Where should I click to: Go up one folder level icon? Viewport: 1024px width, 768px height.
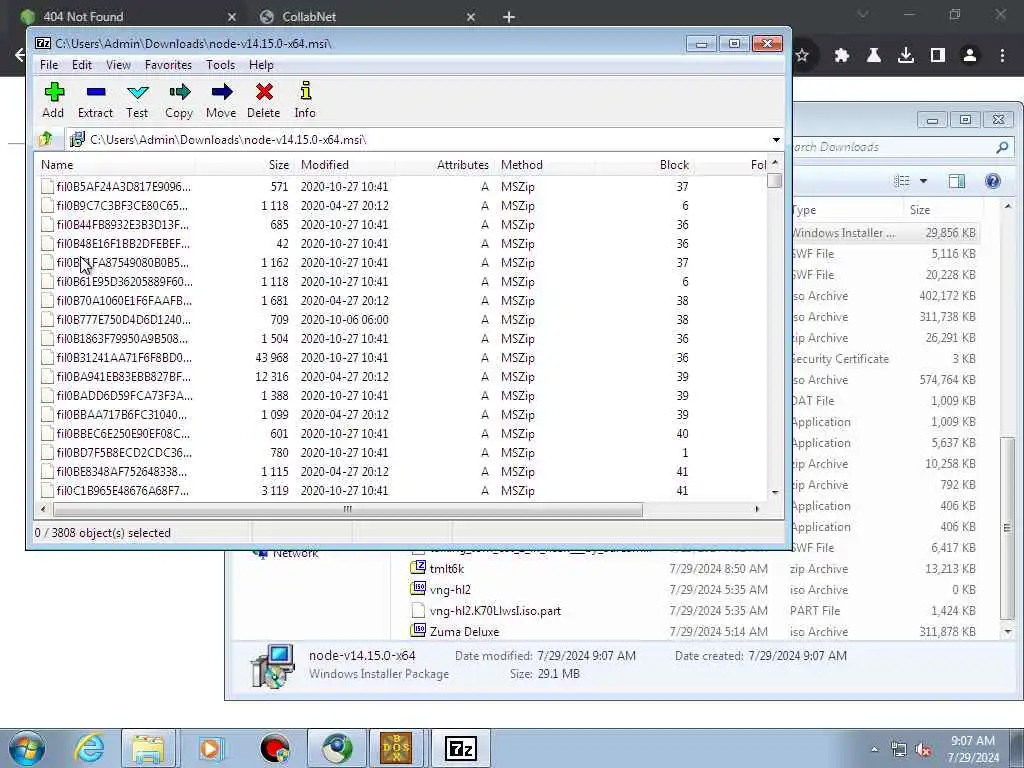[46, 139]
